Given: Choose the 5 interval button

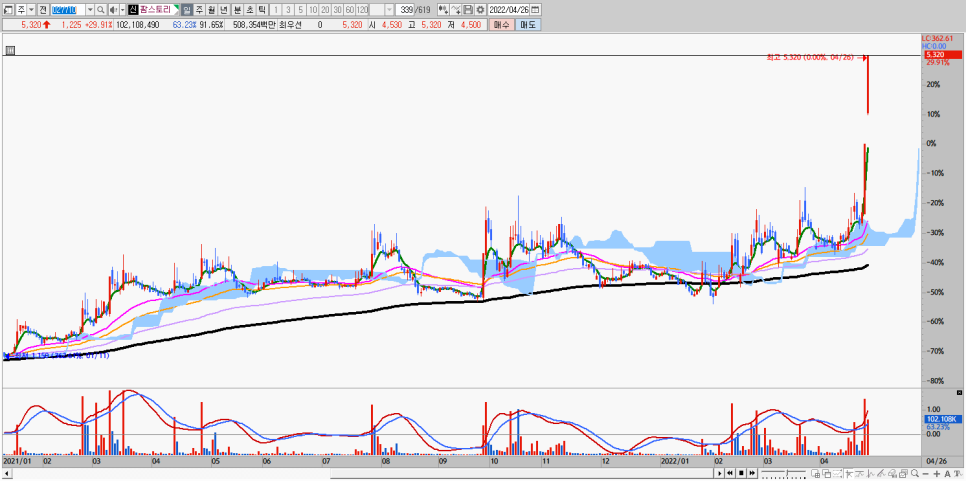Looking at the screenshot, I should click(301, 10).
